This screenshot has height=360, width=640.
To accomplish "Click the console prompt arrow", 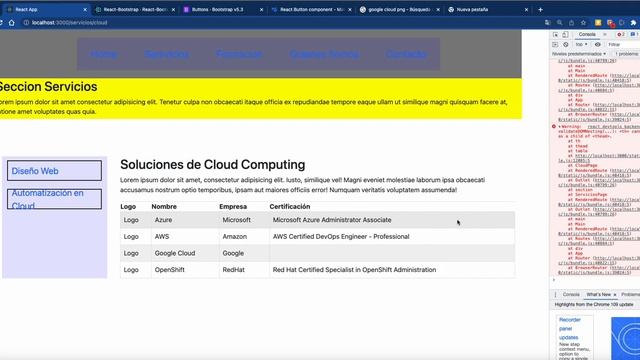I will (554, 280).
